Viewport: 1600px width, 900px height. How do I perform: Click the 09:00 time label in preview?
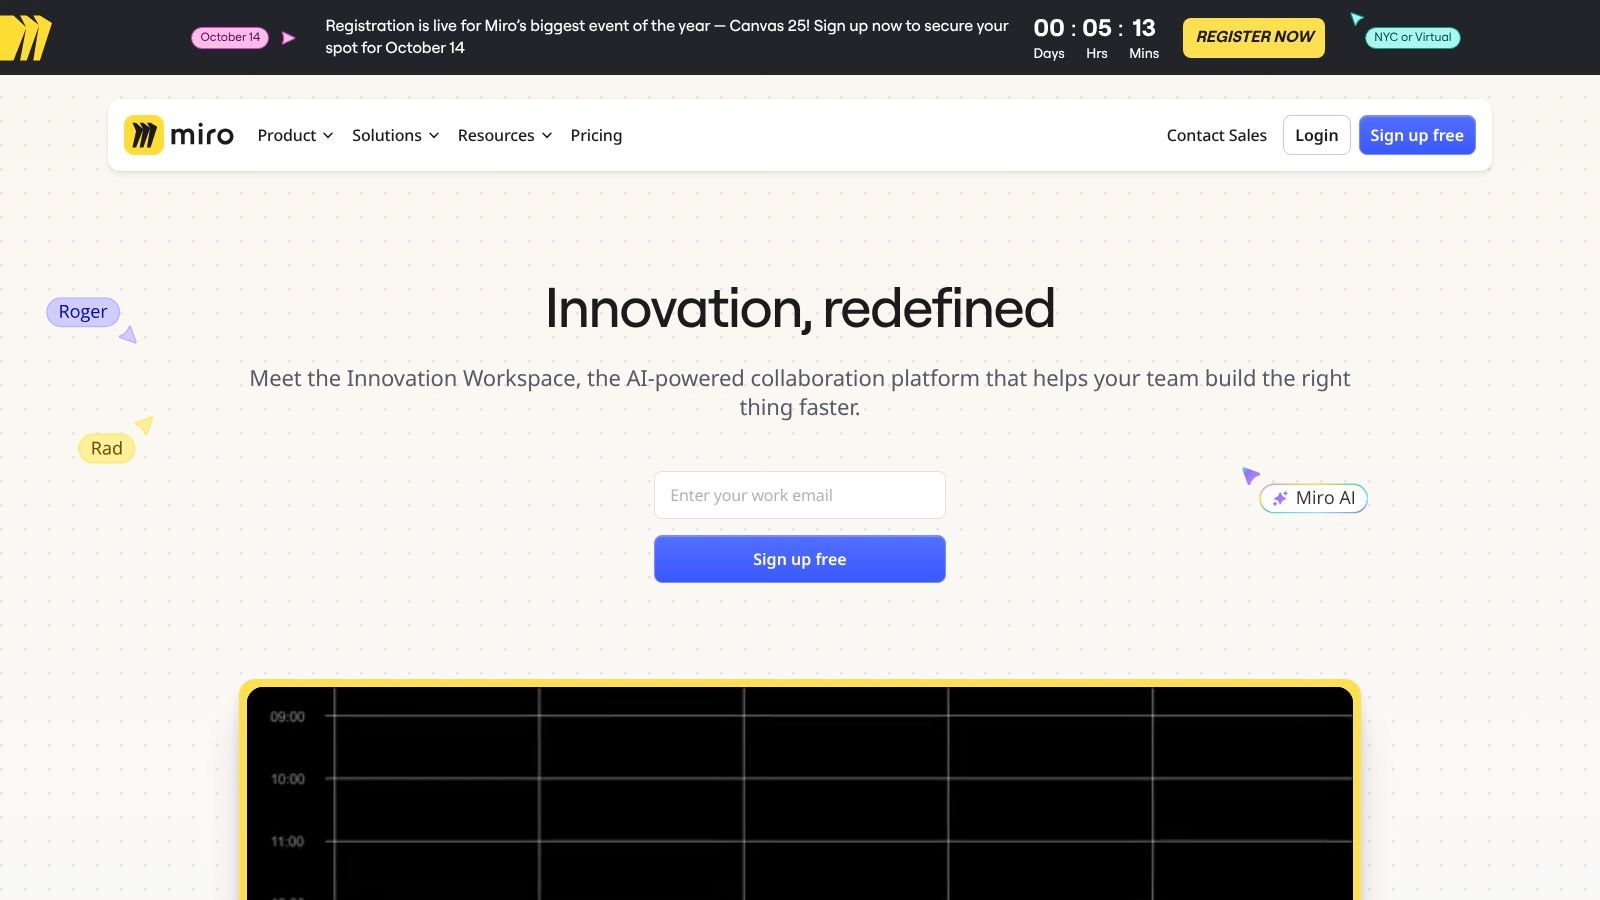coord(287,717)
